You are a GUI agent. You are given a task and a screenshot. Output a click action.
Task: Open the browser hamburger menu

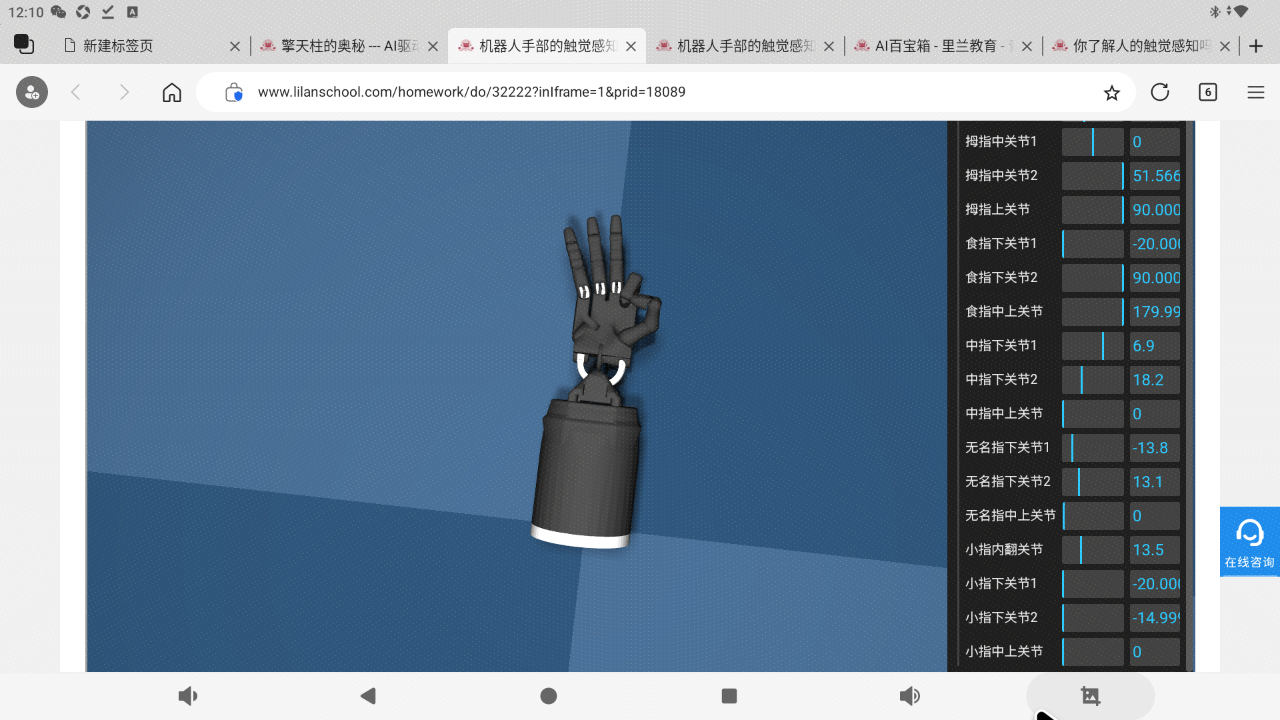click(x=1256, y=93)
